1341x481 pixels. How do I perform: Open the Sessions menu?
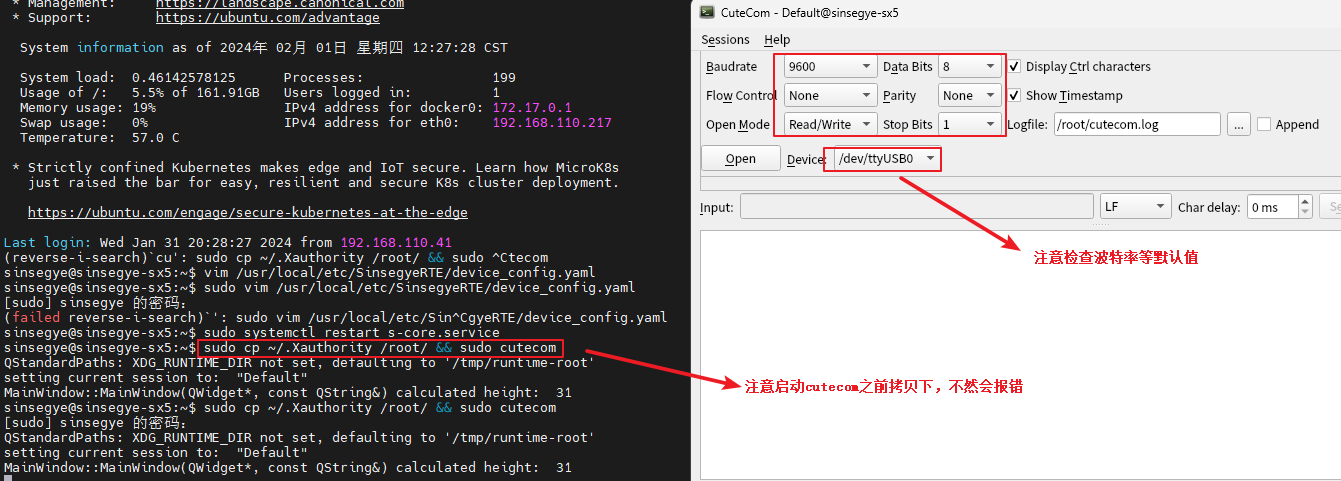[725, 40]
